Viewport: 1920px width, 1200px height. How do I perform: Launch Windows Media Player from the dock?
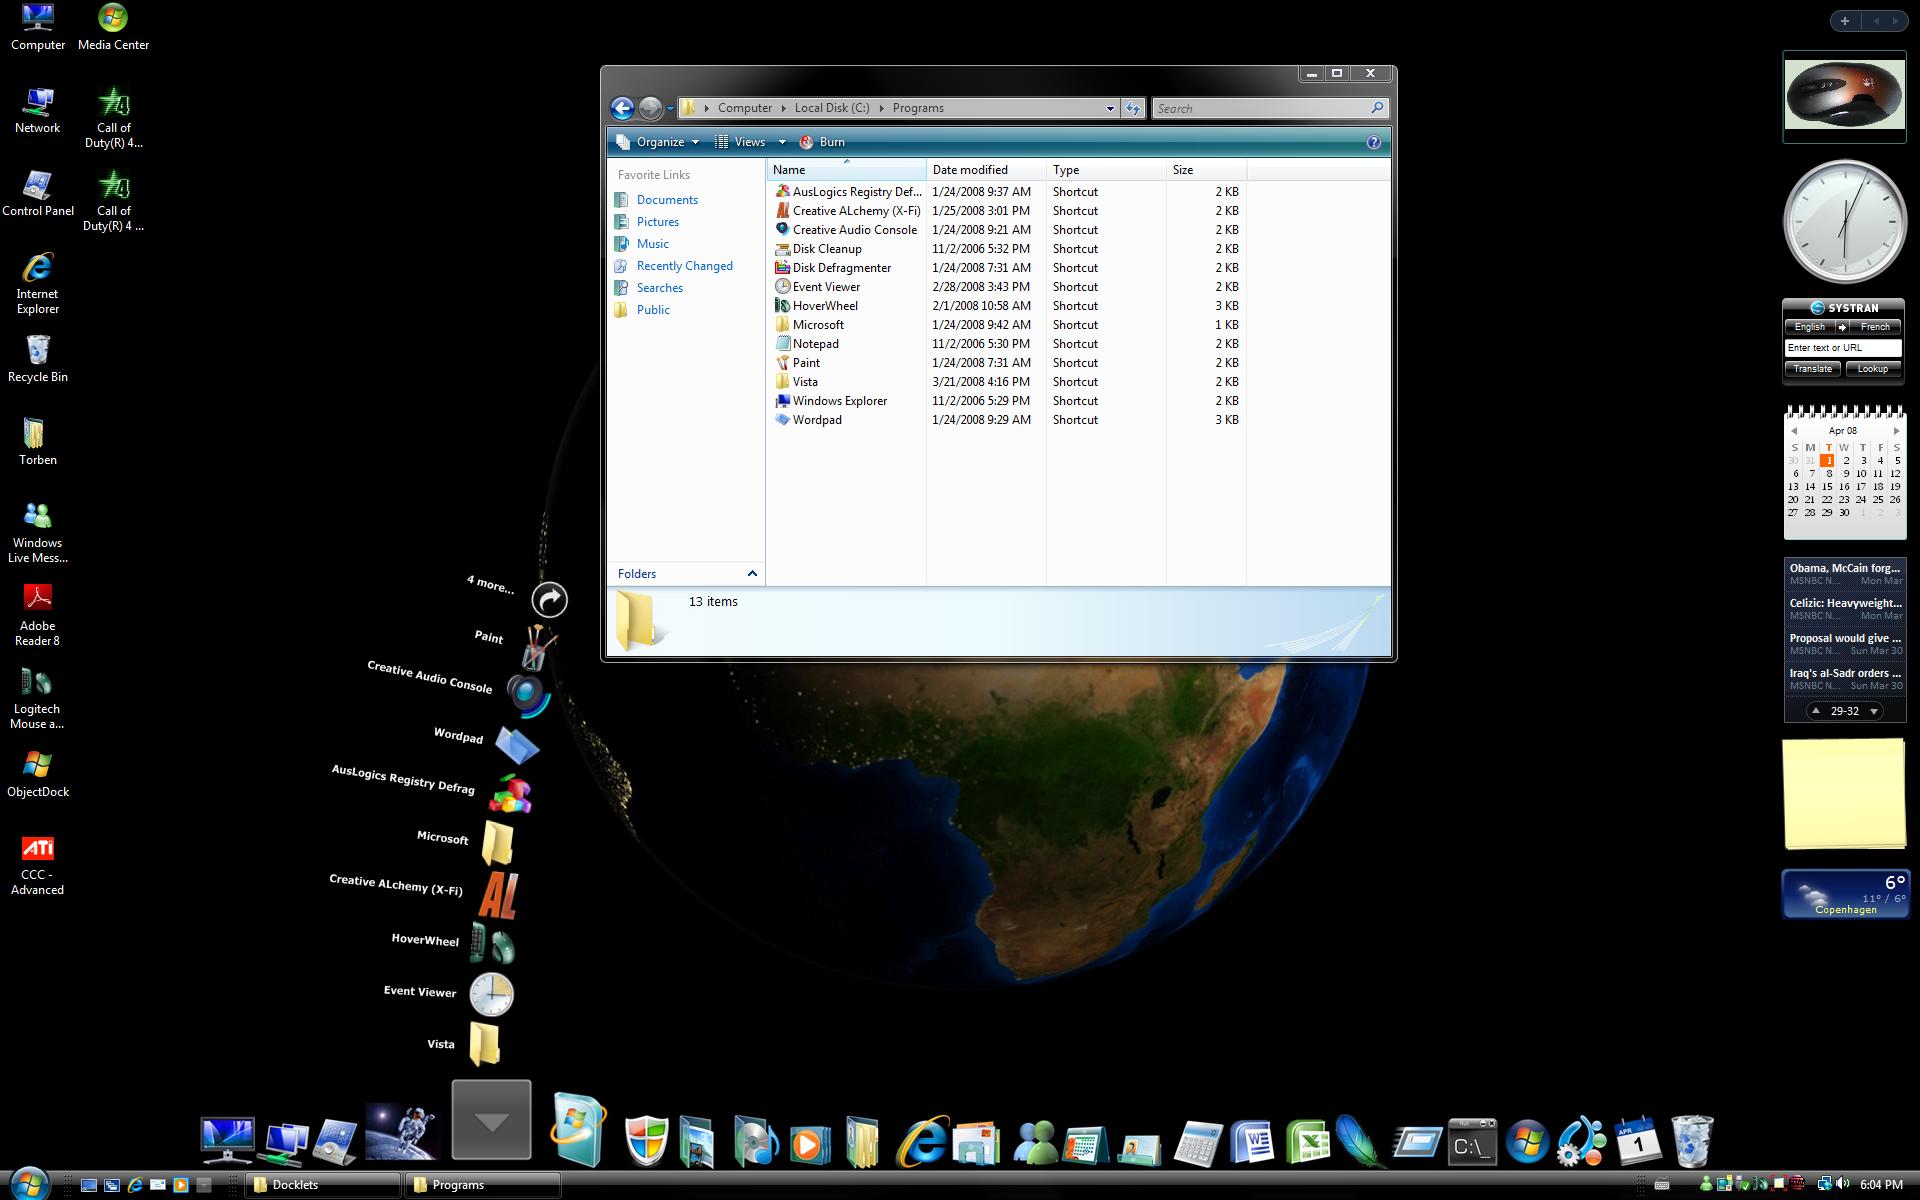pos(808,1144)
